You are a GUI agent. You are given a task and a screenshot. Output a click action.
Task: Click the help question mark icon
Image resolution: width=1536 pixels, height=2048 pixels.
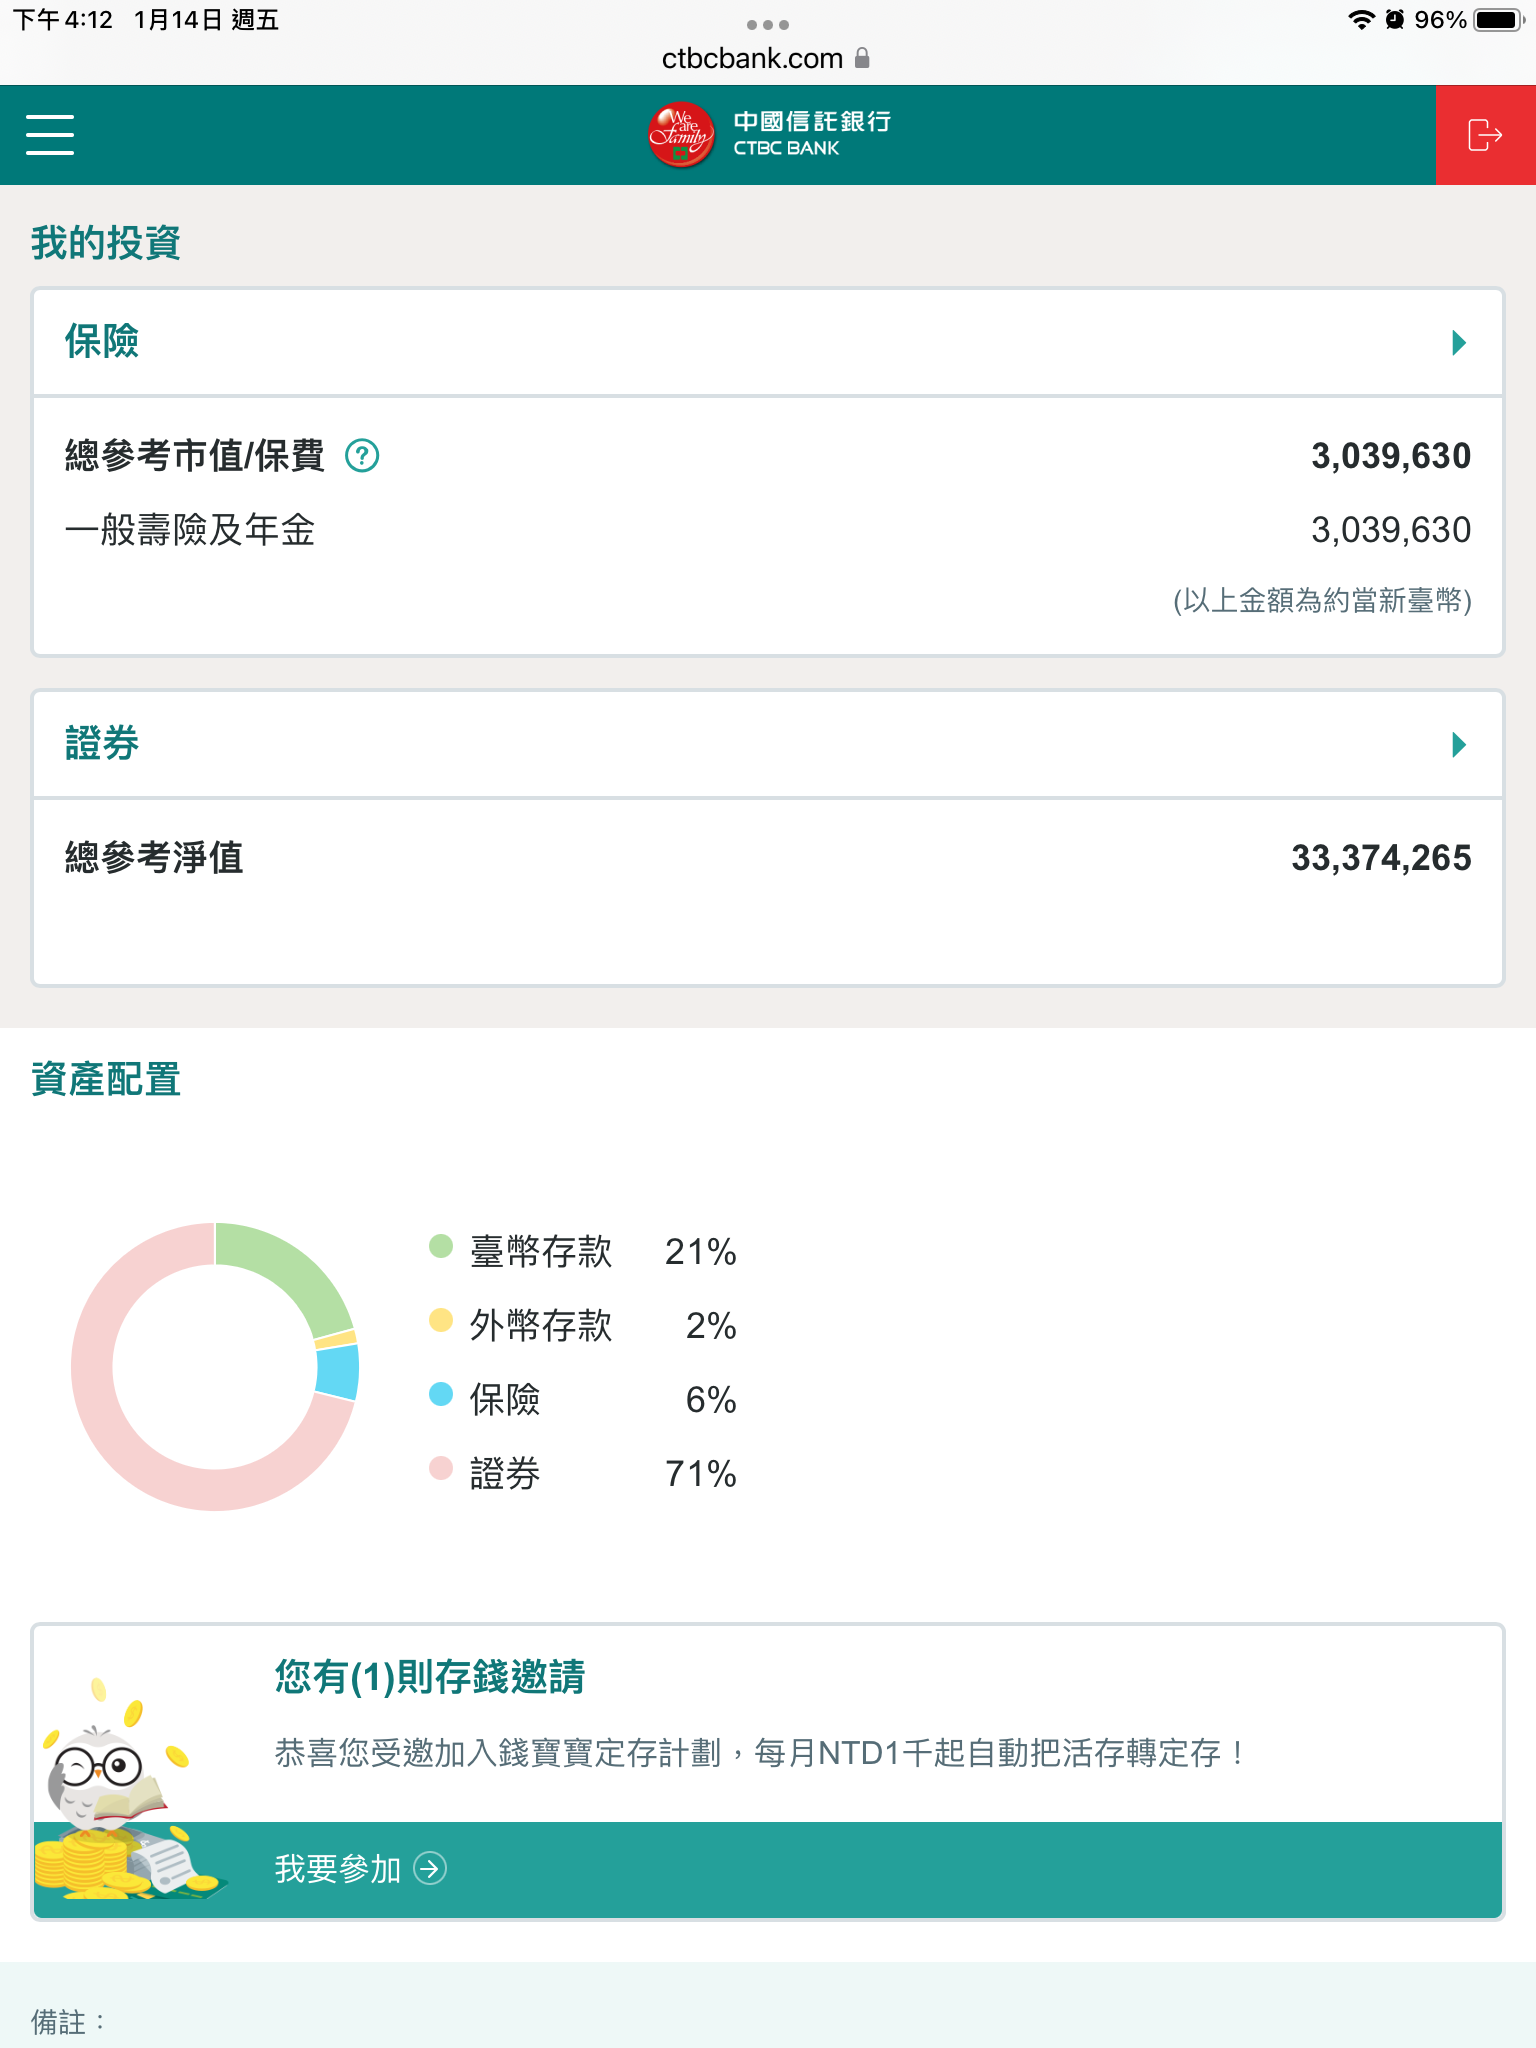(362, 456)
